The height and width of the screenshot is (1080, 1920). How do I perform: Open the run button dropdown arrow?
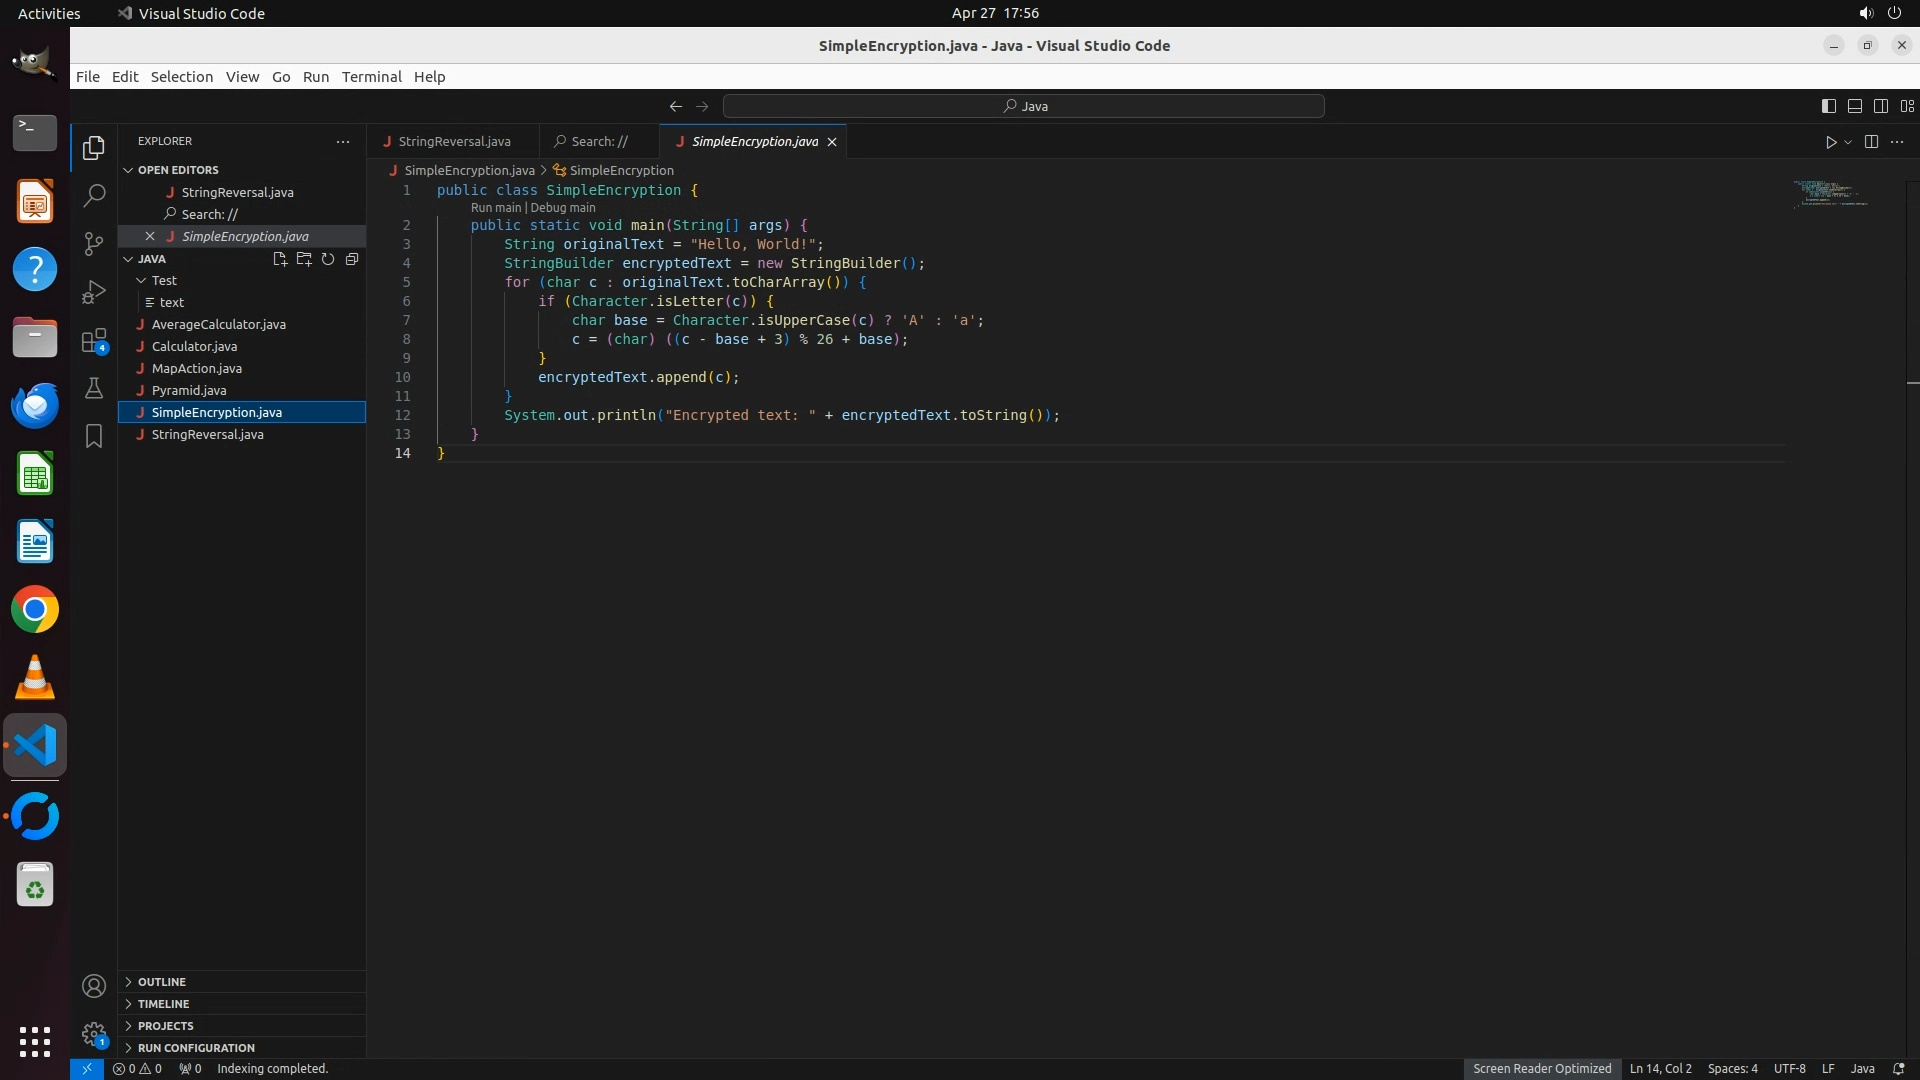pos(1848,142)
